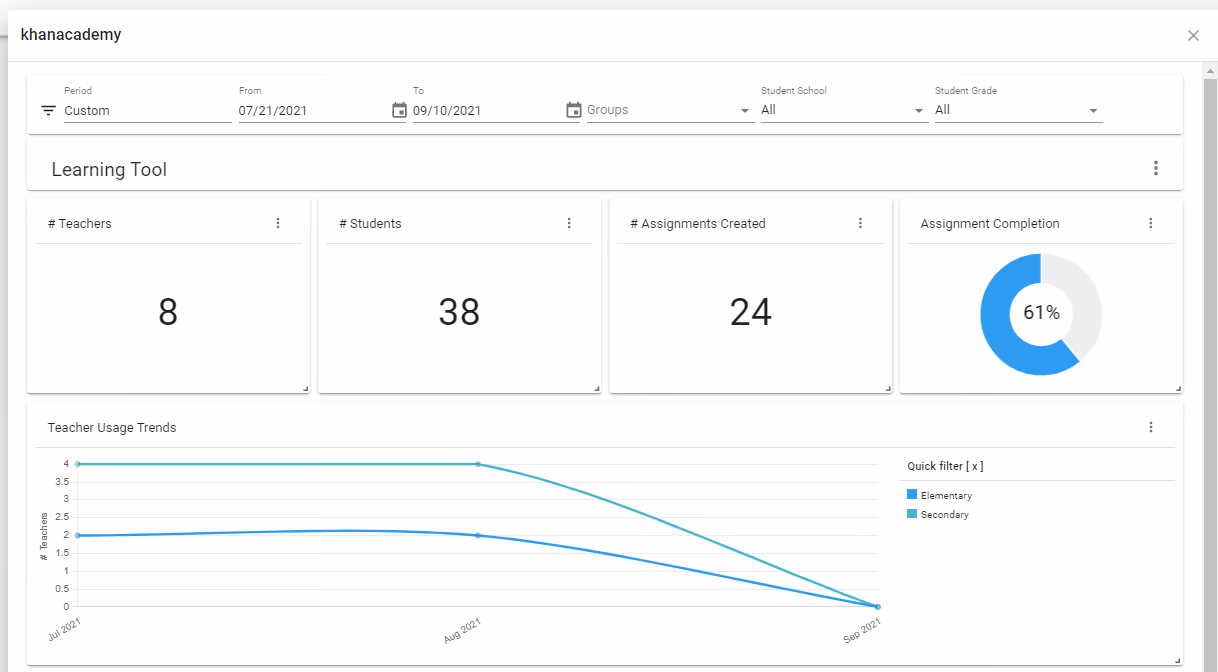Open Teacher Usage Trends options menu
The width and height of the screenshot is (1218, 672).
(1151, 427)
